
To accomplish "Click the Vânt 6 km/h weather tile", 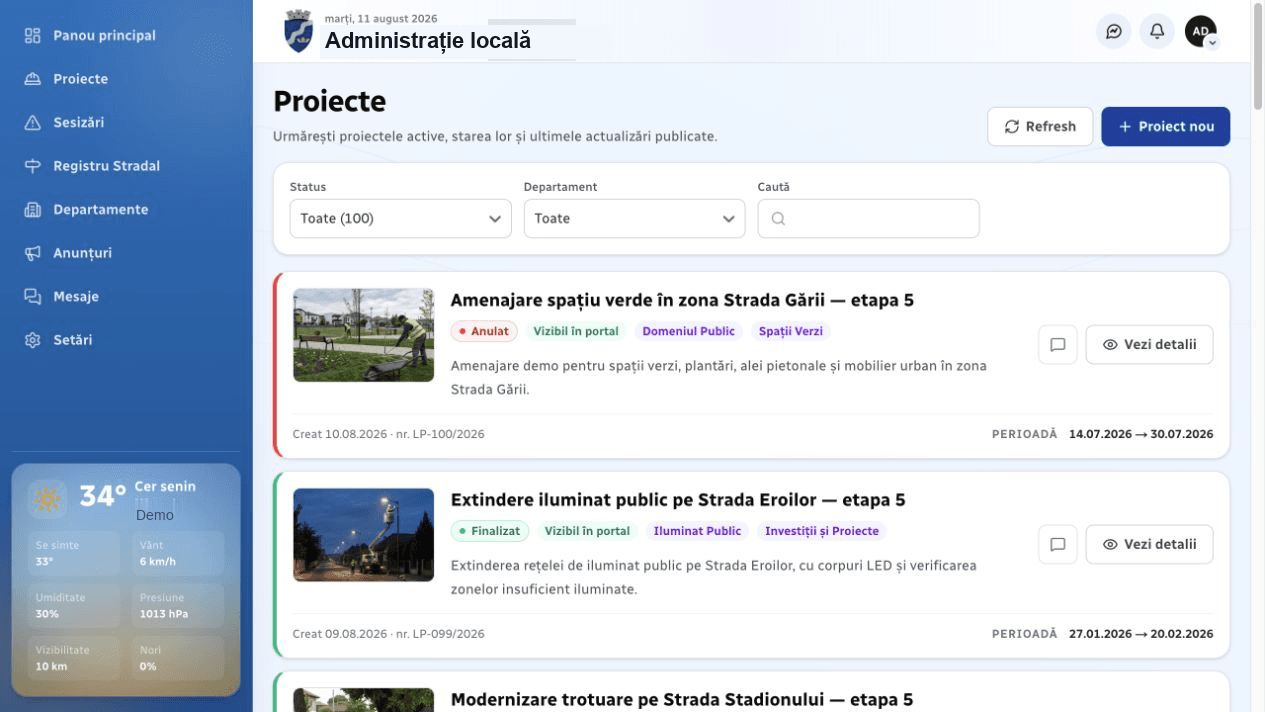I will (177, 553).
